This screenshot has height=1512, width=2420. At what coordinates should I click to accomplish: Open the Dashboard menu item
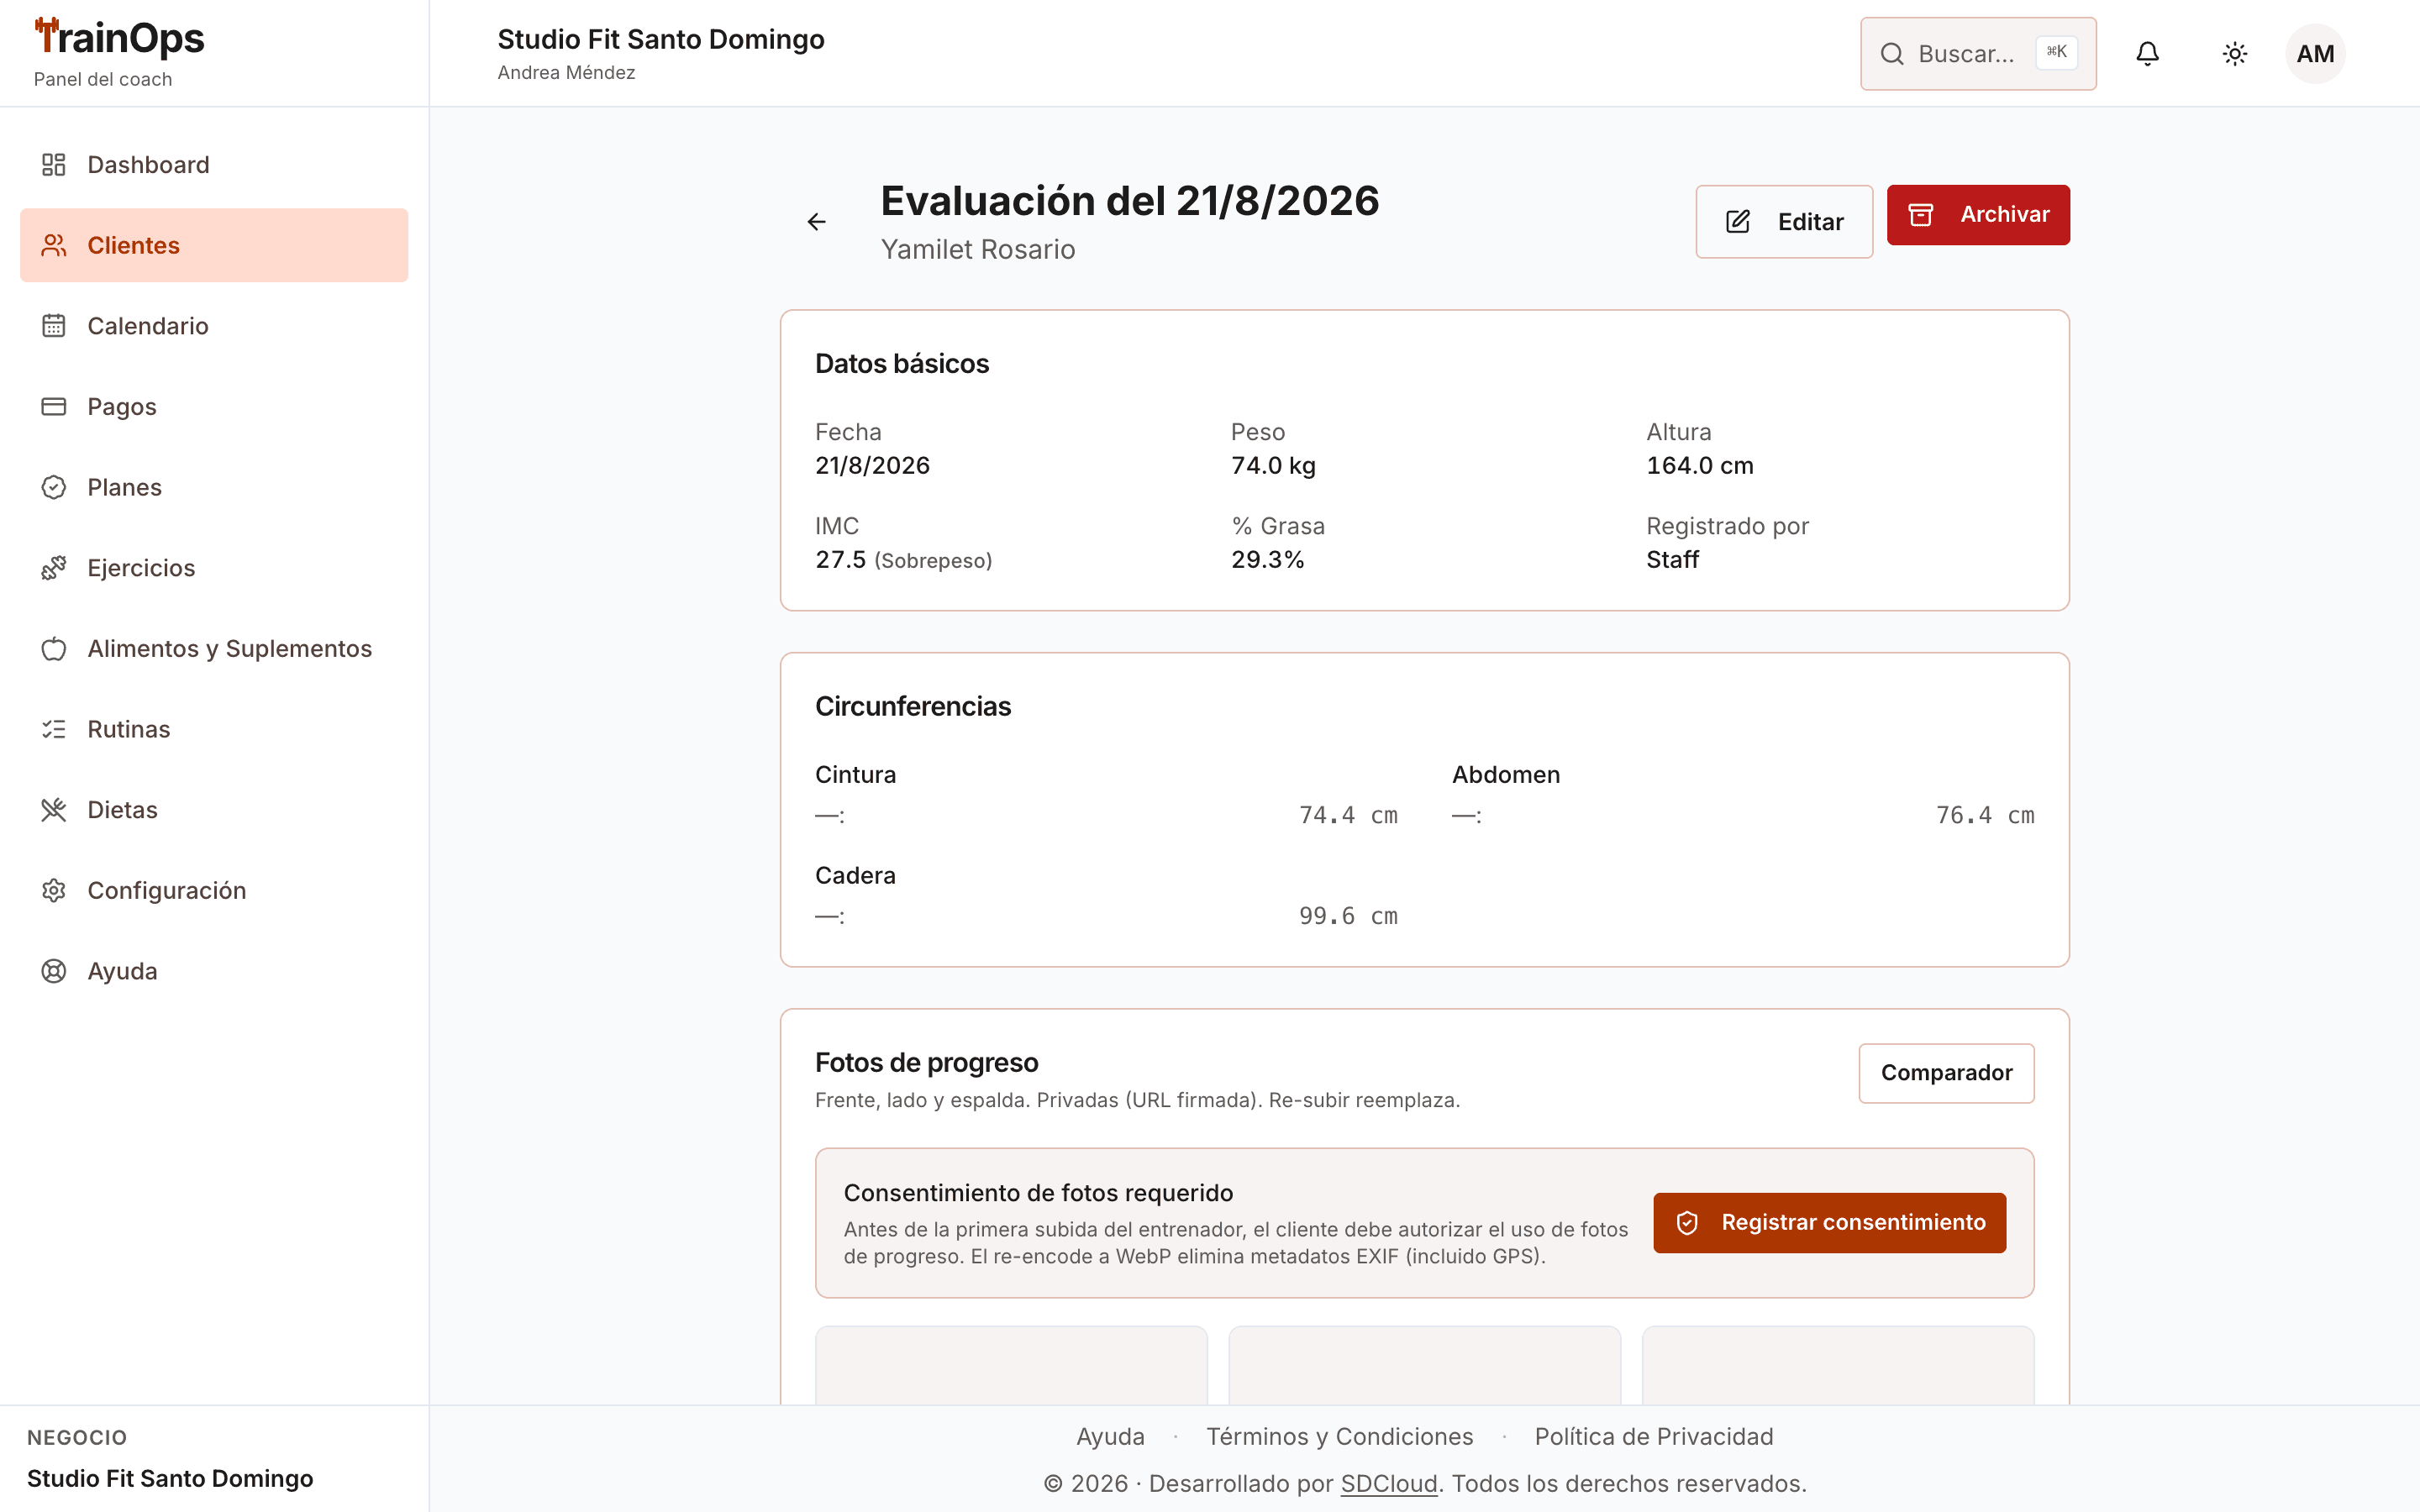pos(214,164)
